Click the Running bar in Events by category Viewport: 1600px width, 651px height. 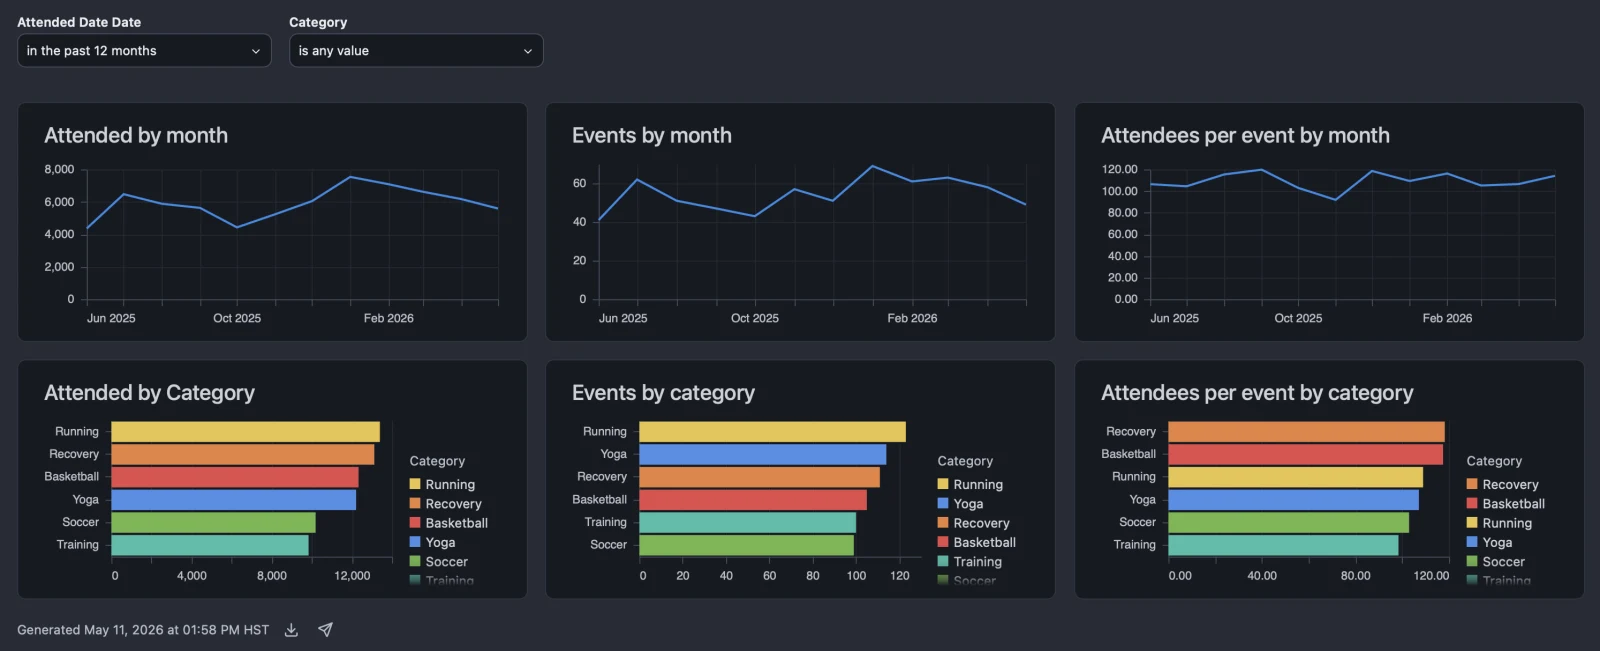point(772,432)
